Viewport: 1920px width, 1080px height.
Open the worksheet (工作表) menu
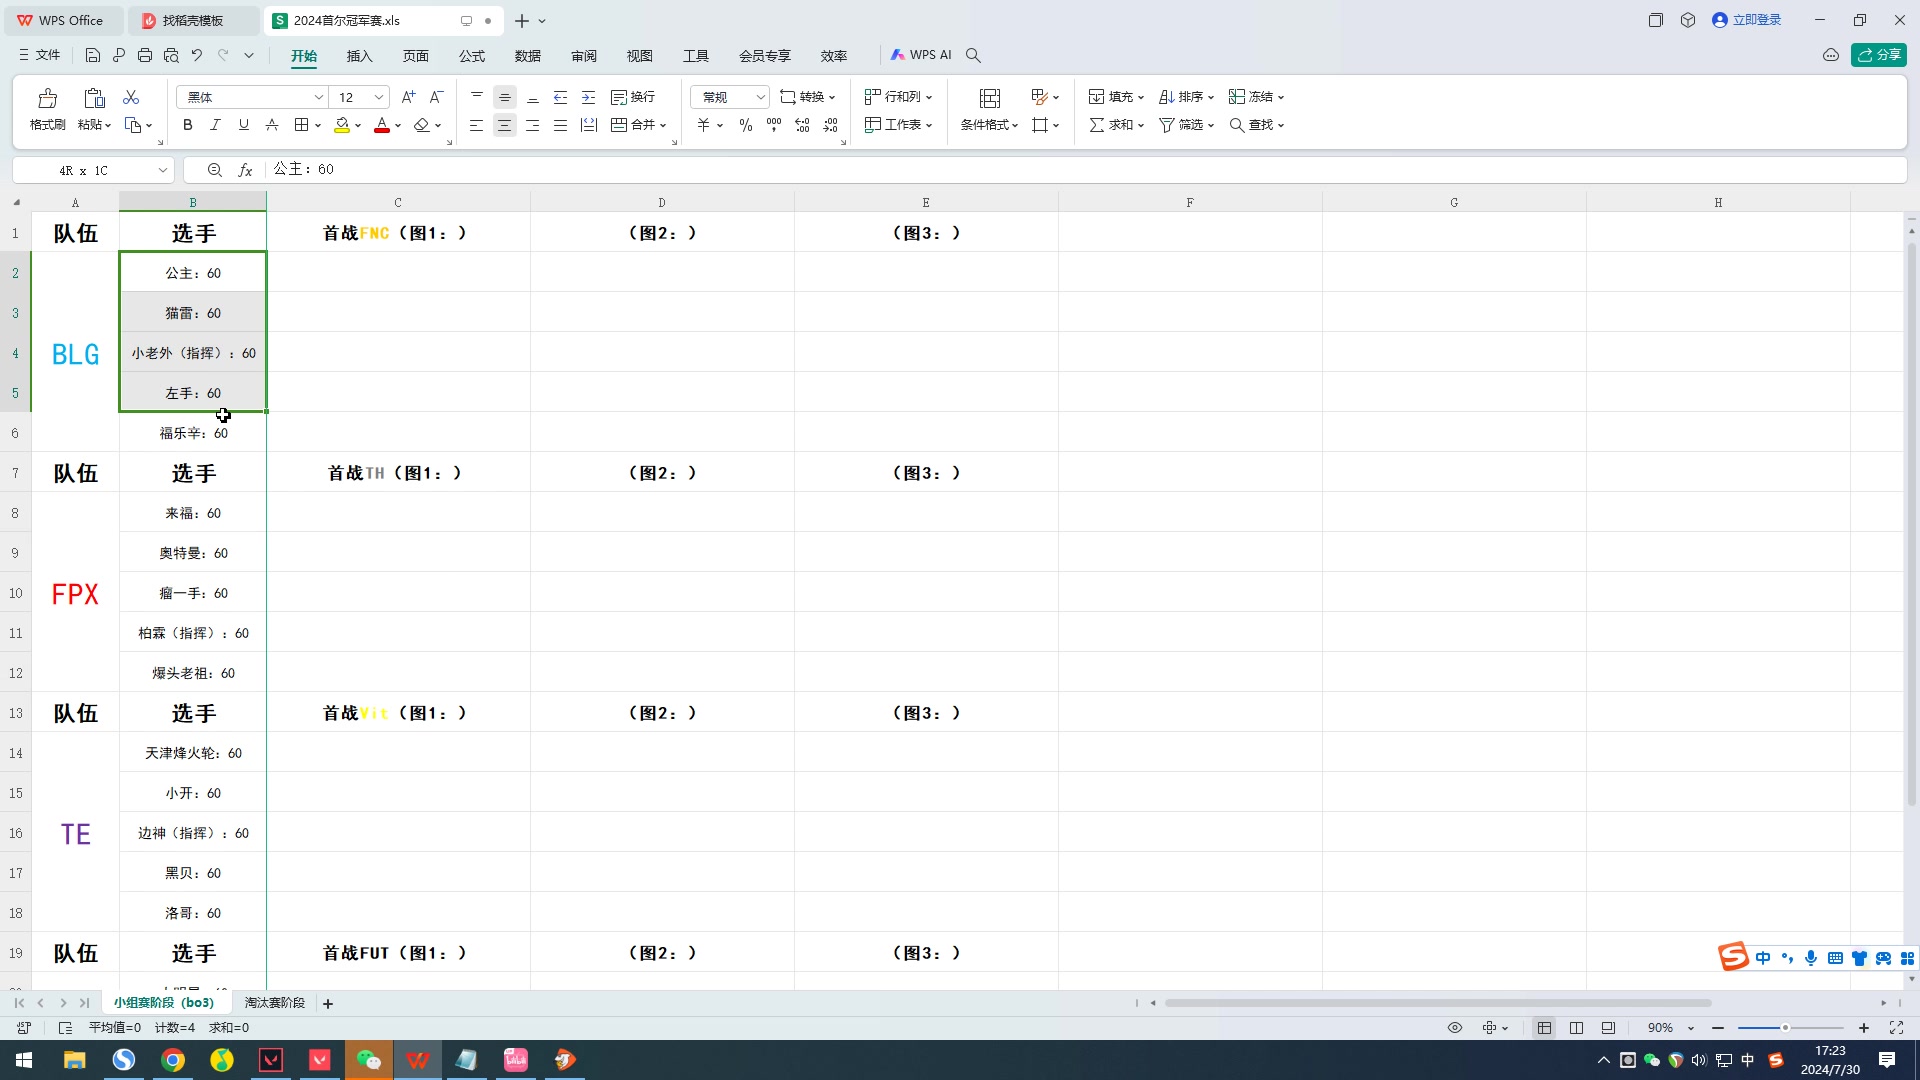[898, 125]
